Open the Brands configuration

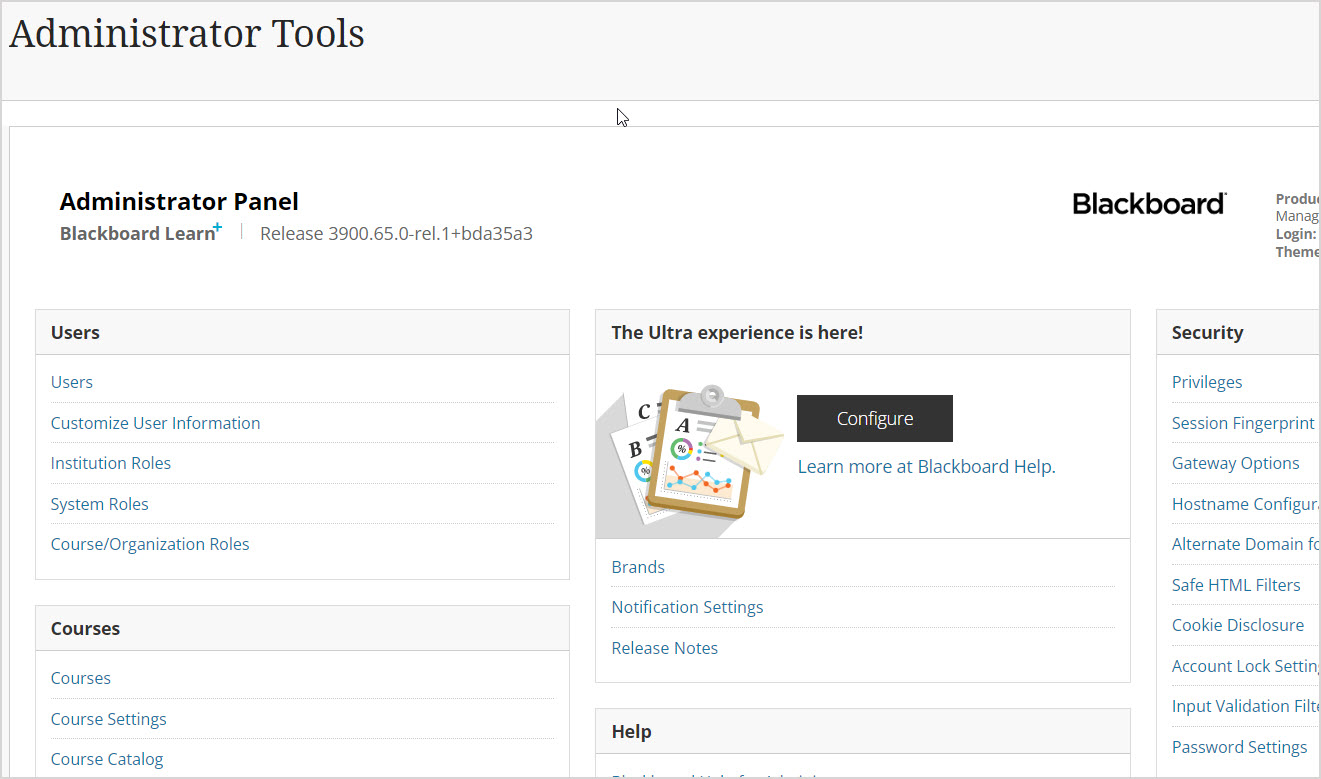(x=638, y=567)
